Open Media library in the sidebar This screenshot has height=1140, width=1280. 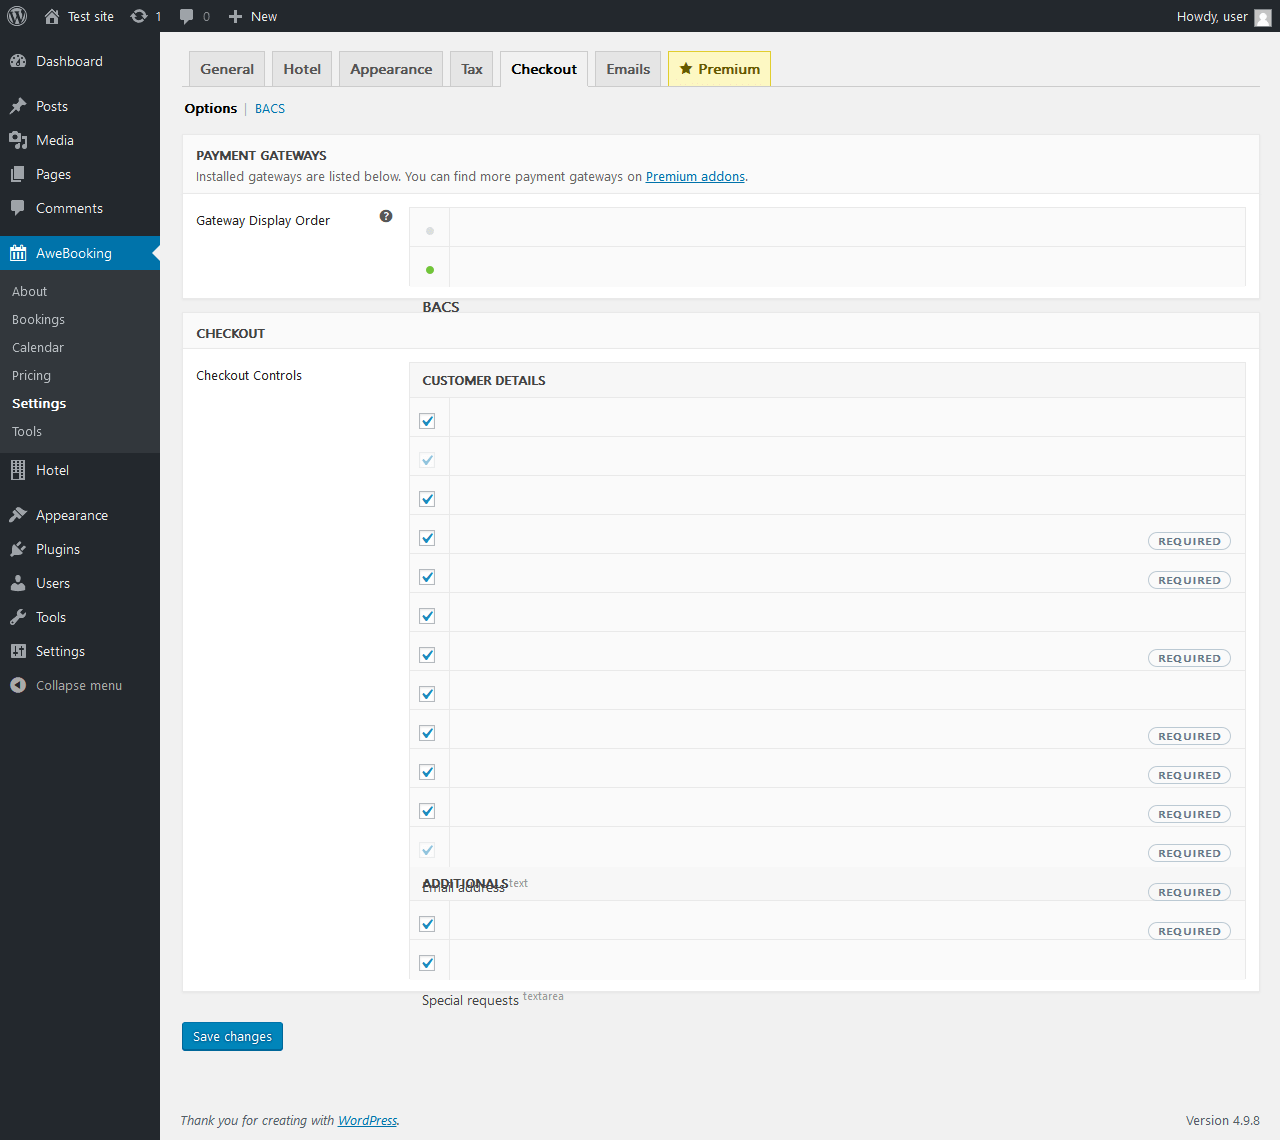click(55, 140)
